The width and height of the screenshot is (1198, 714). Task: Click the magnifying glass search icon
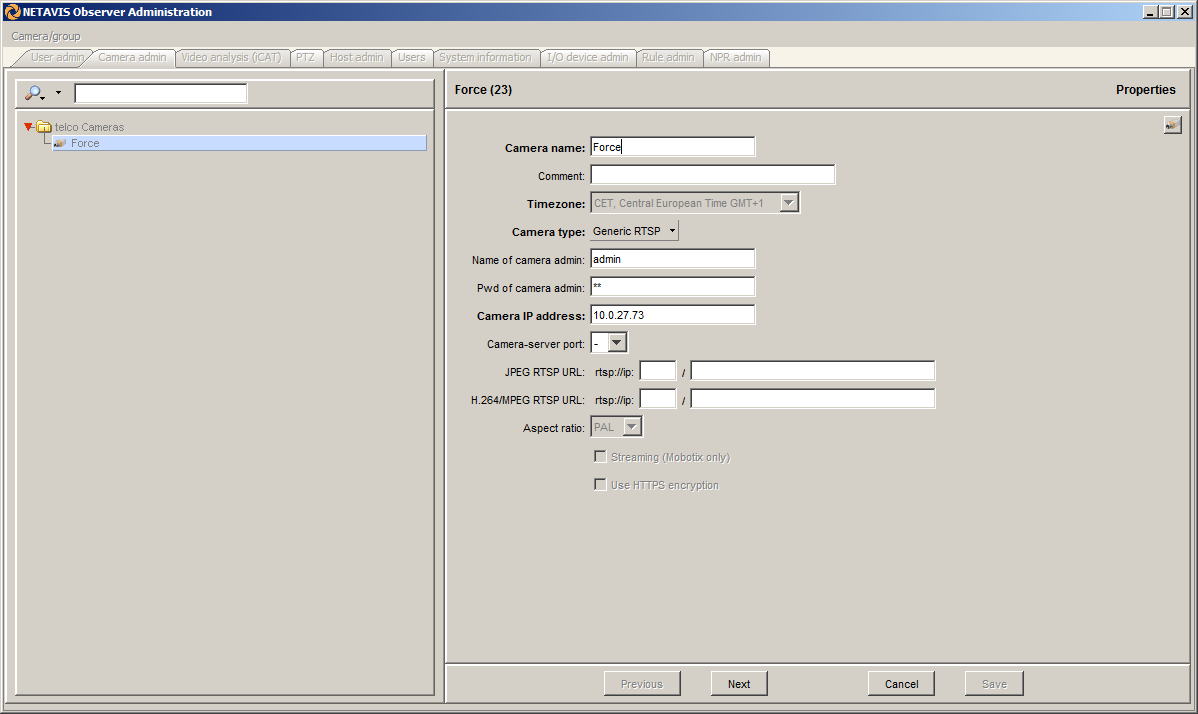coord(34,93)
